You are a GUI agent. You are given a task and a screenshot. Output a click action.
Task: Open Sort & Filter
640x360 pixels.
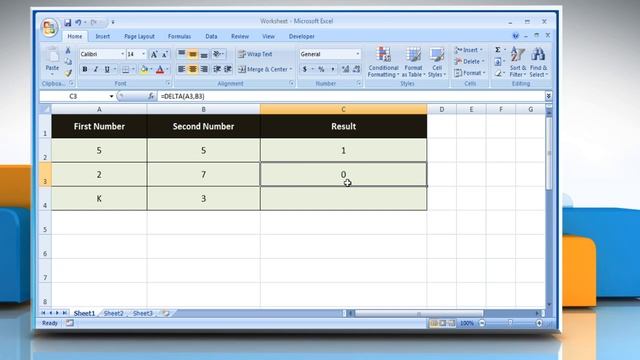(518, 62)
